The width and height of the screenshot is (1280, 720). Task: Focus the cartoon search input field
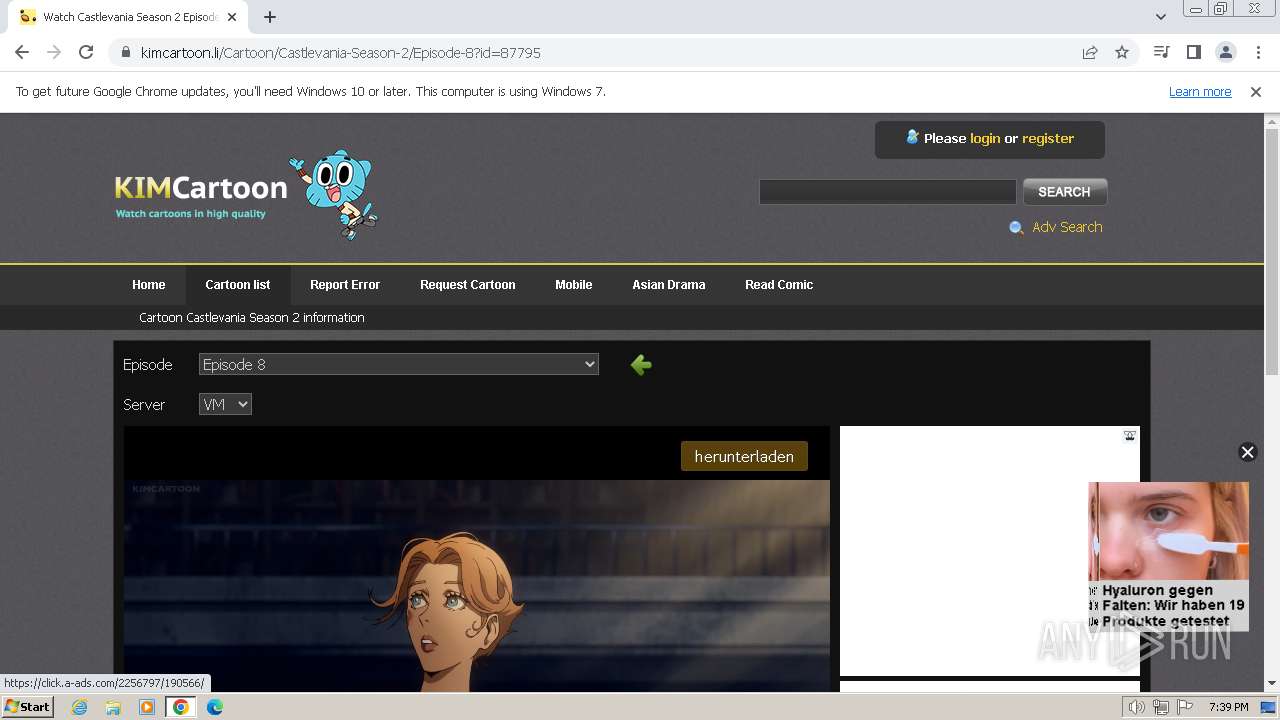pos(887,191)
